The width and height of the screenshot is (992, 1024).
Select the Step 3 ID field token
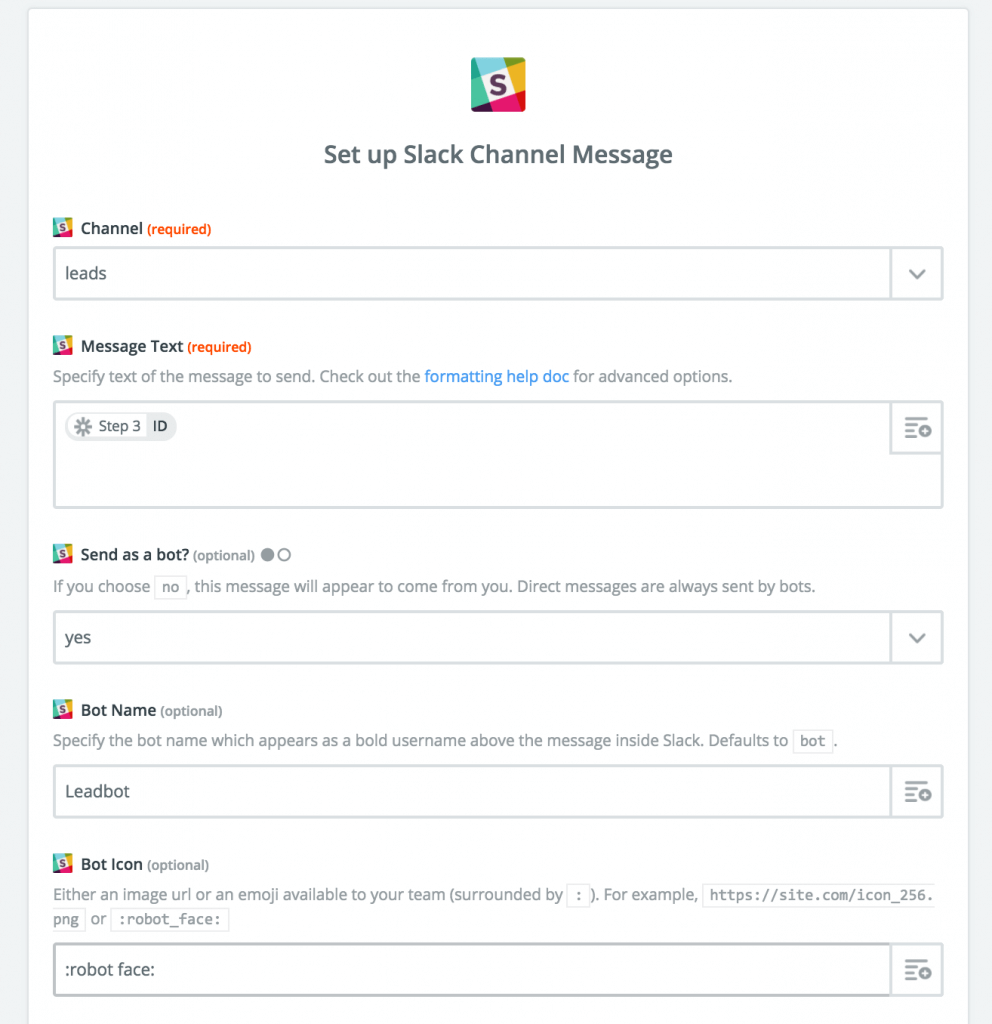pos(120,425)
